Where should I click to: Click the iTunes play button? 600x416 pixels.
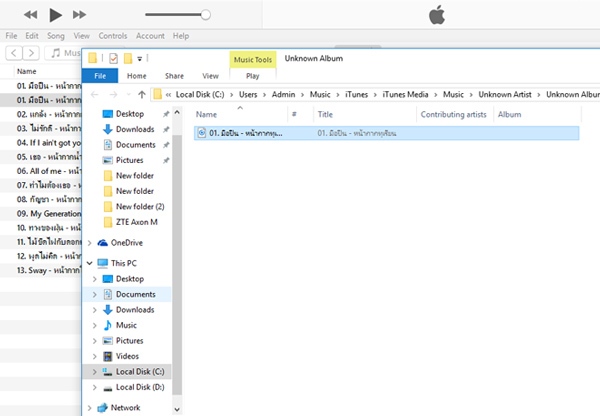(x=55, y=15)
